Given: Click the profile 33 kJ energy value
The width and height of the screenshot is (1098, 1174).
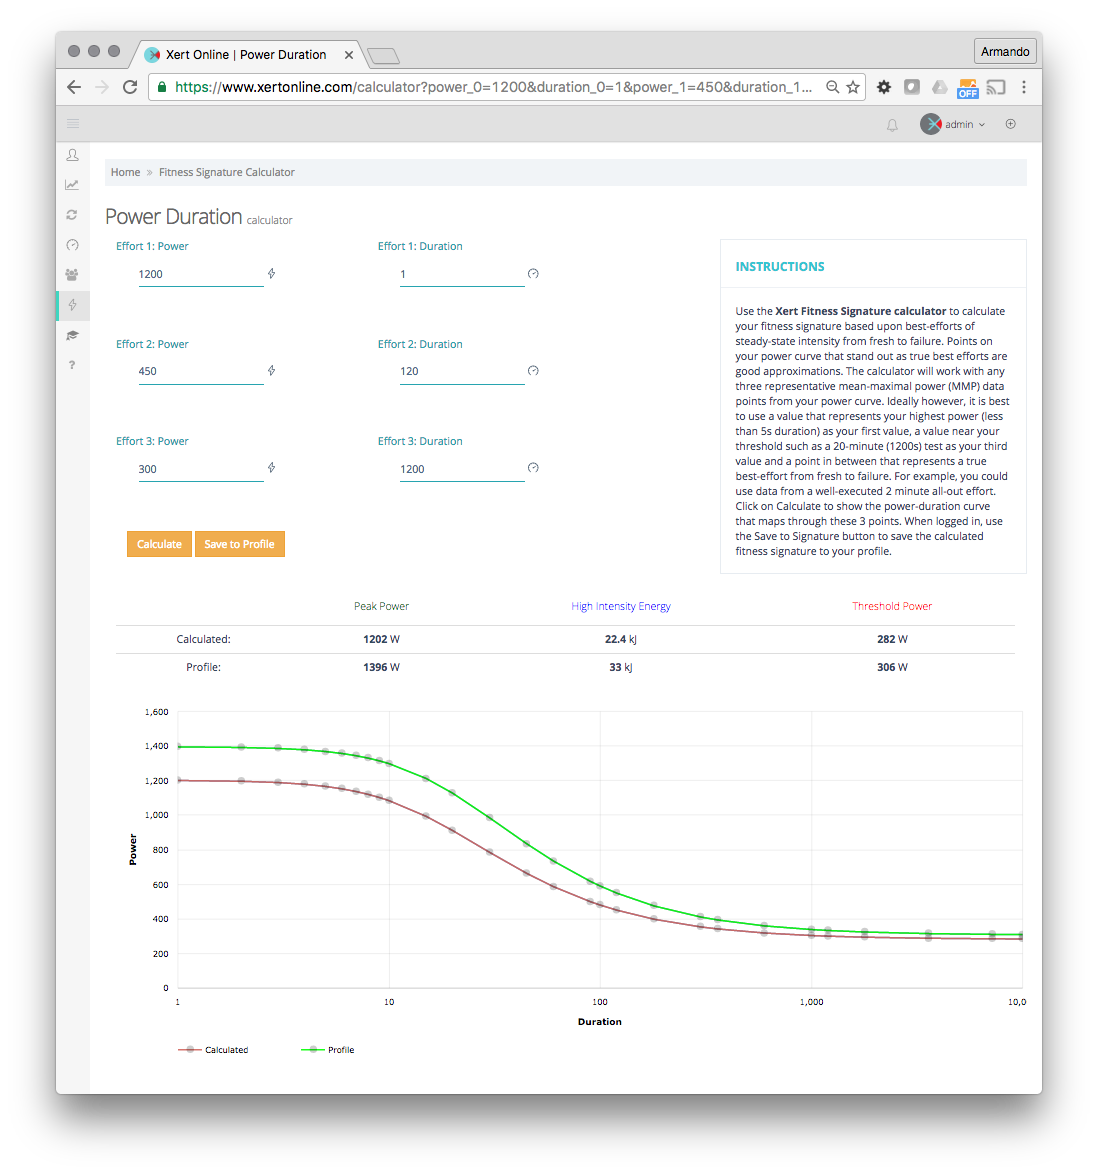Looking at the screenshot, I should (621, 667).
